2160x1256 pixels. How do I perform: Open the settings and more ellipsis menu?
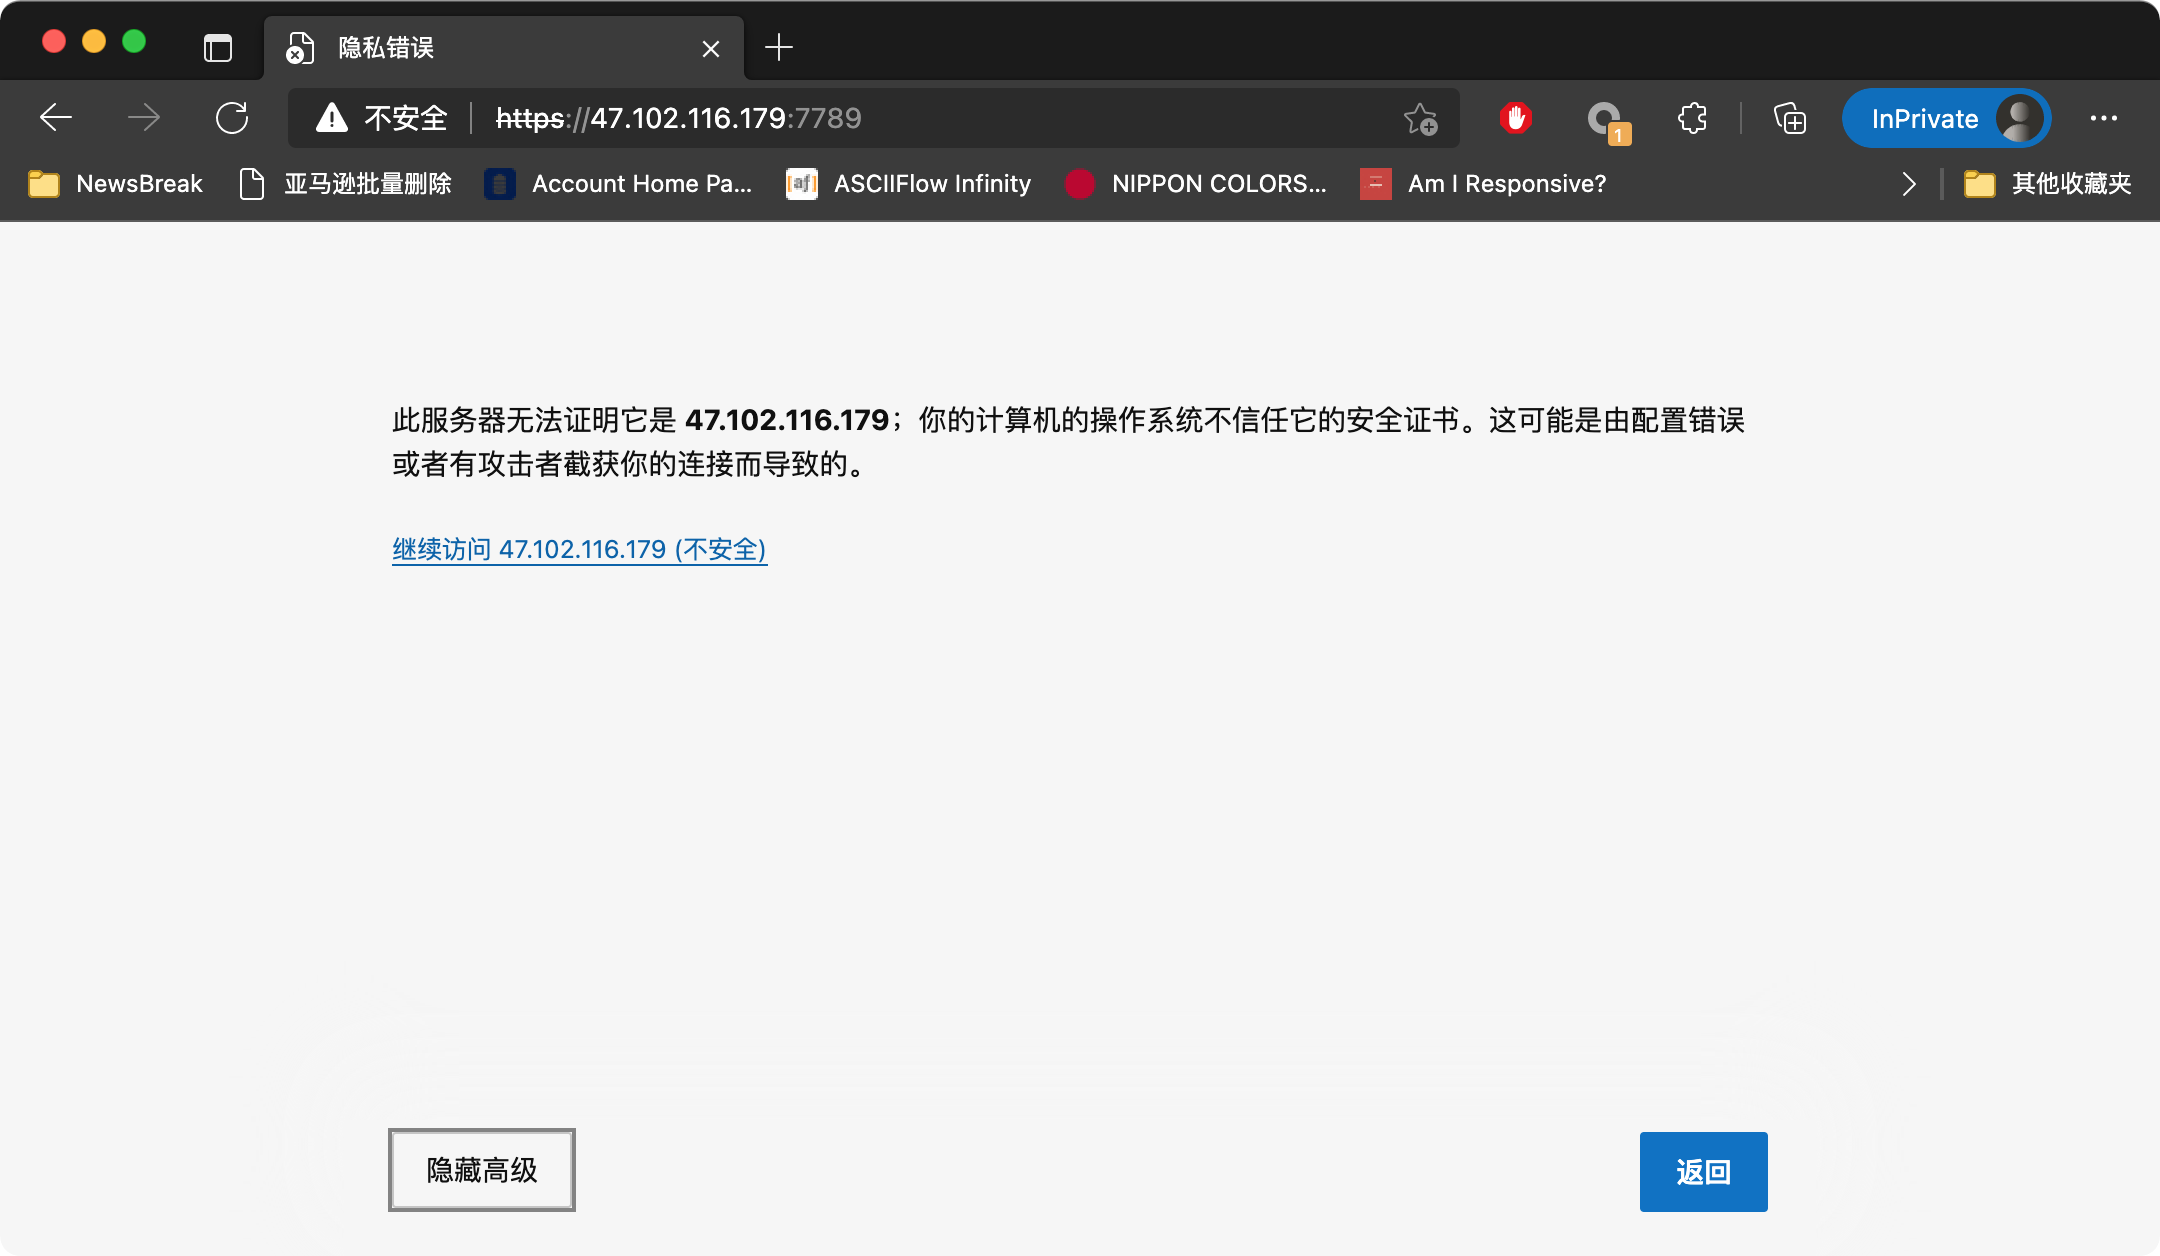click(x=2104, y=118)
